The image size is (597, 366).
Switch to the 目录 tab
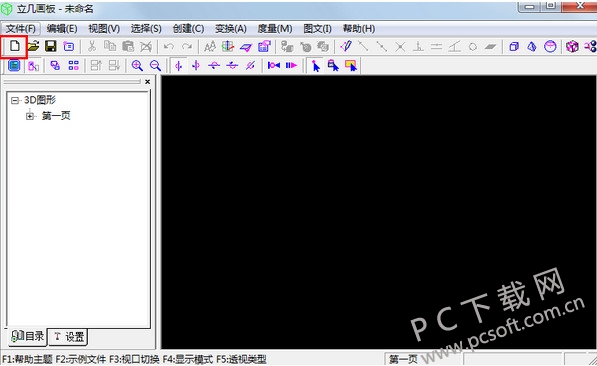27,337
